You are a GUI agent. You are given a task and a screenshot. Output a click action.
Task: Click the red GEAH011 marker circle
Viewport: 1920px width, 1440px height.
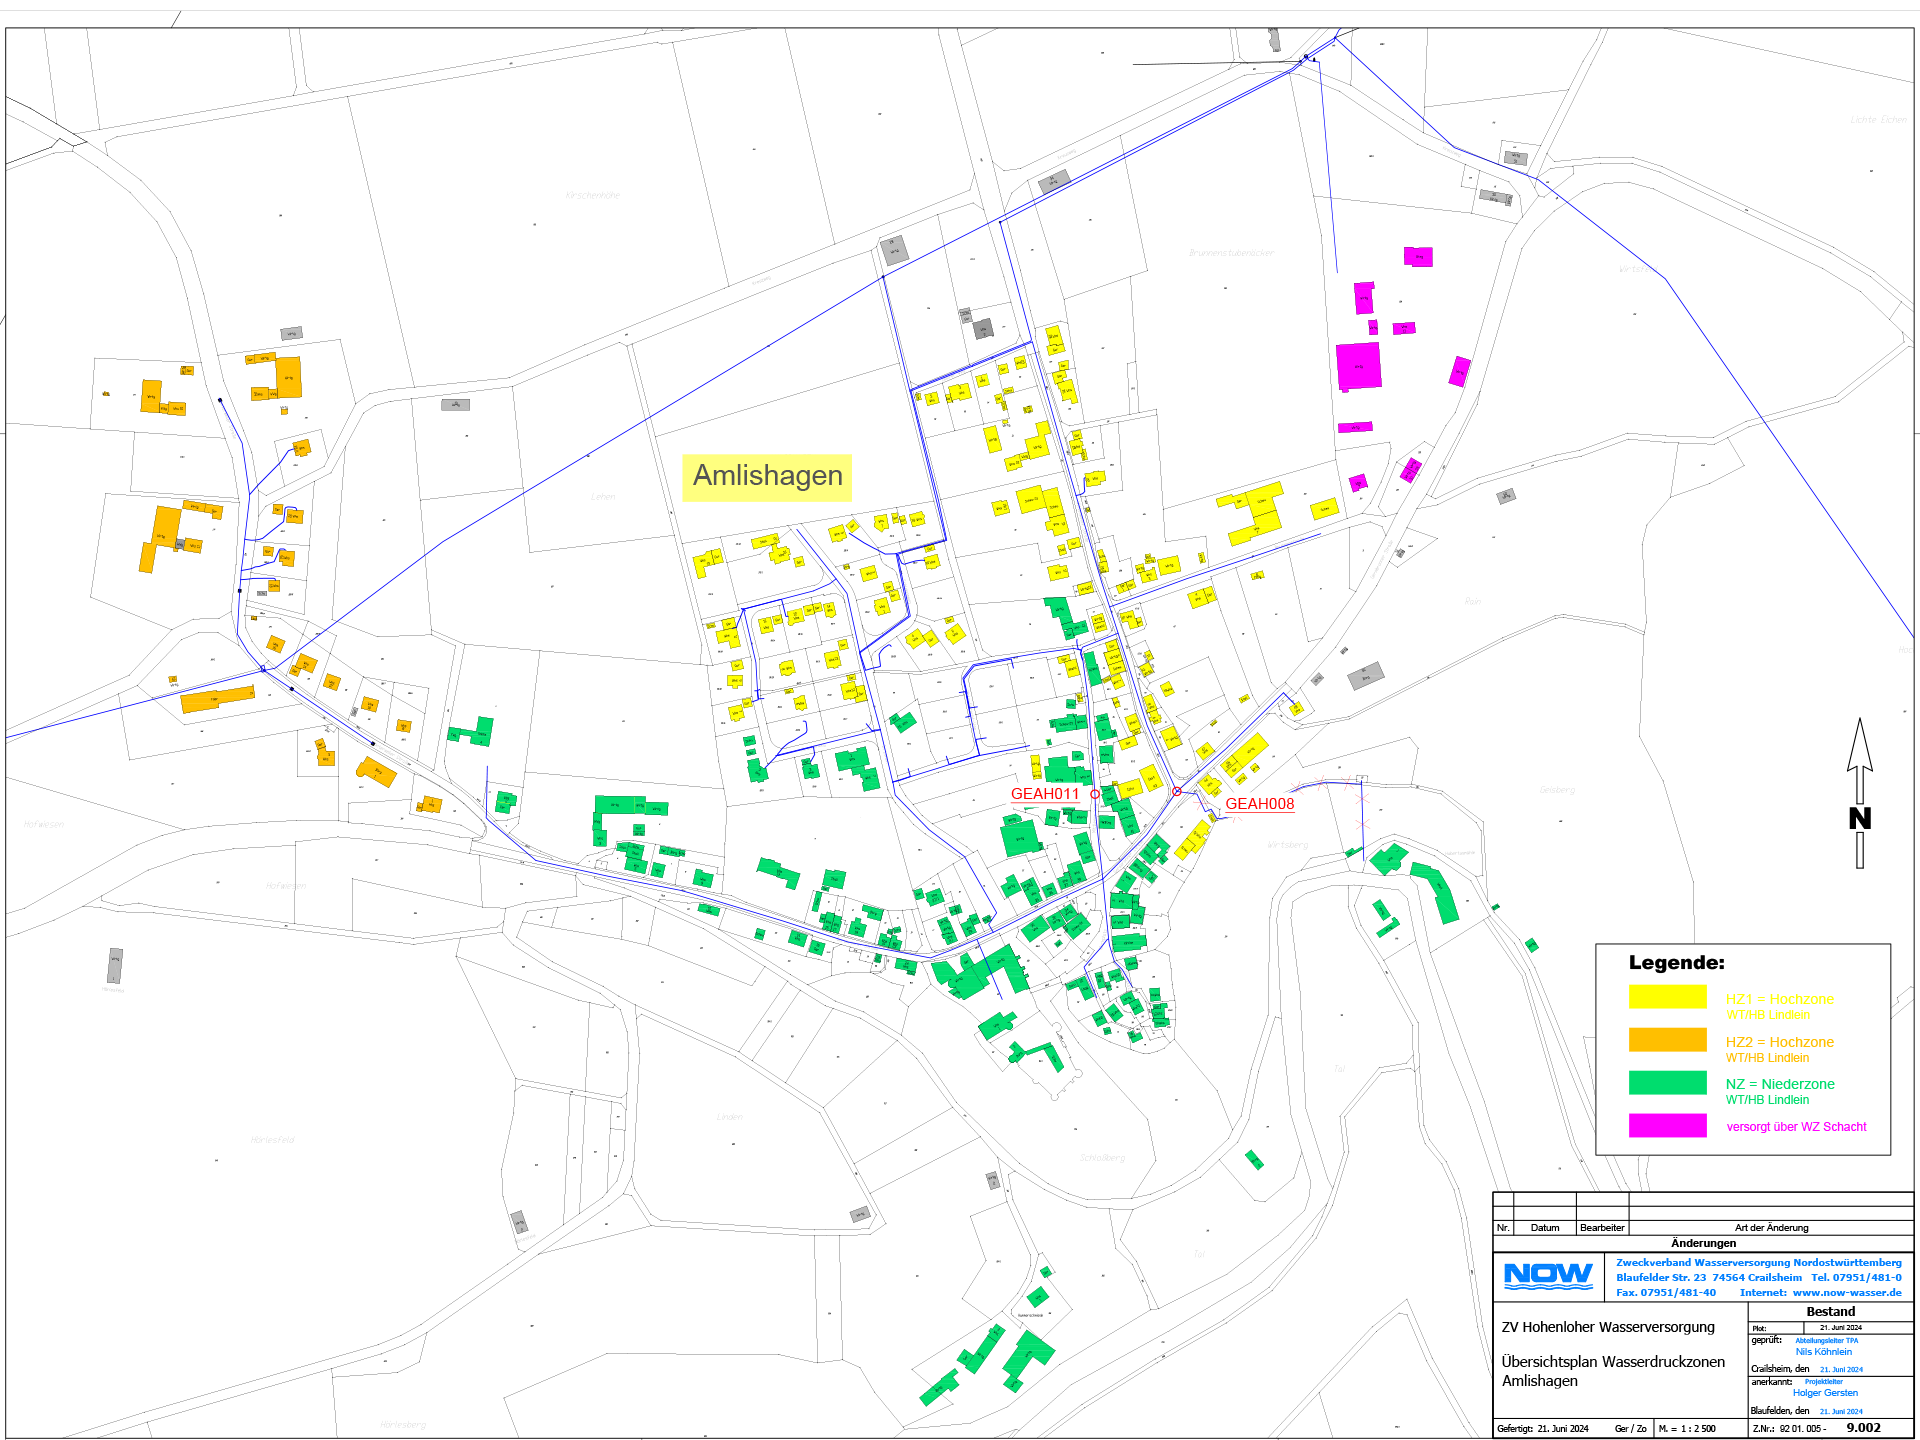[1095, 794]
